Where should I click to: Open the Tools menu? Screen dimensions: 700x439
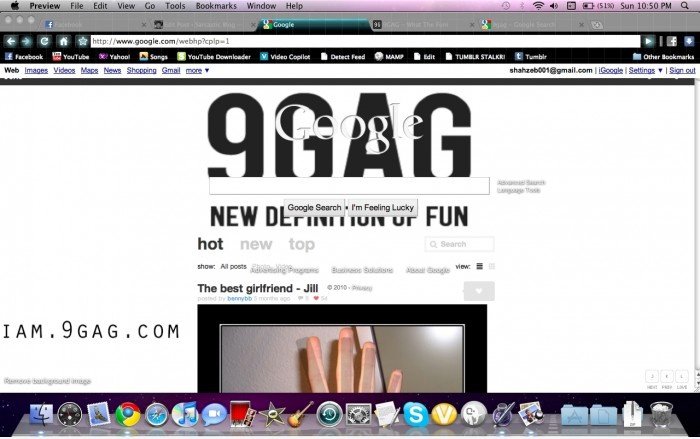coord(175,6)
